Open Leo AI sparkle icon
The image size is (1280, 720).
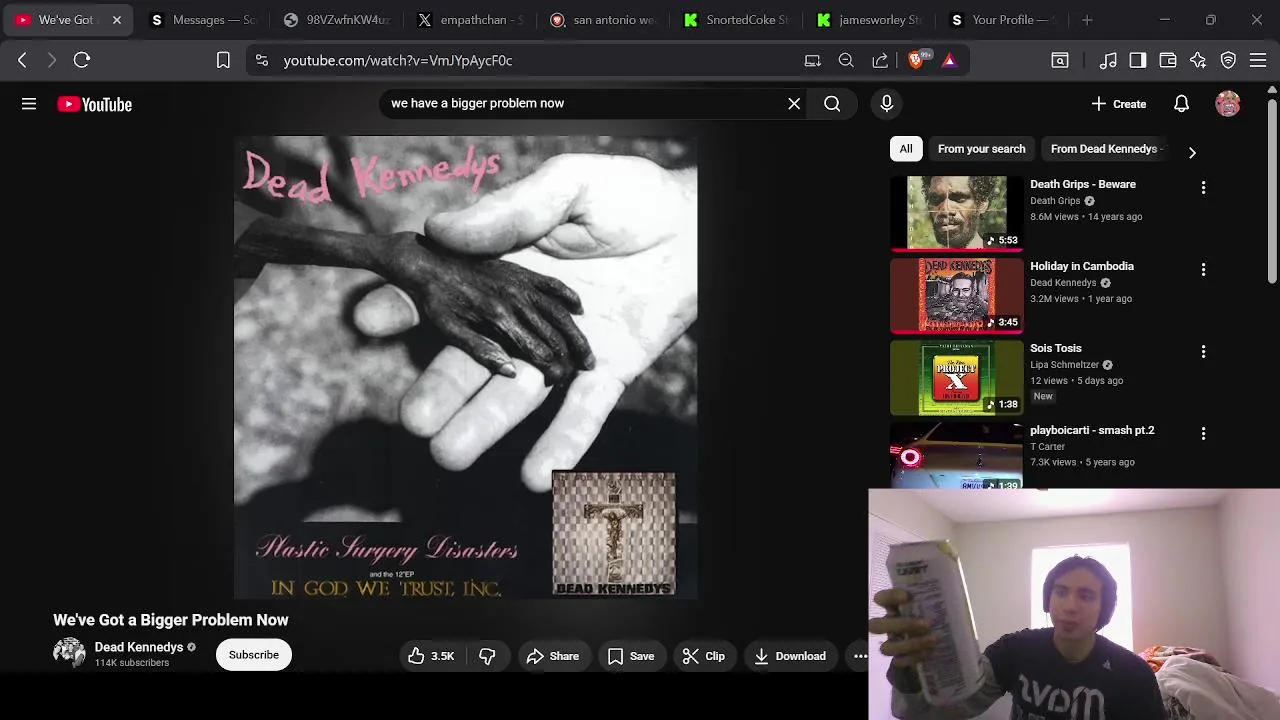[x=1198, y=60]
